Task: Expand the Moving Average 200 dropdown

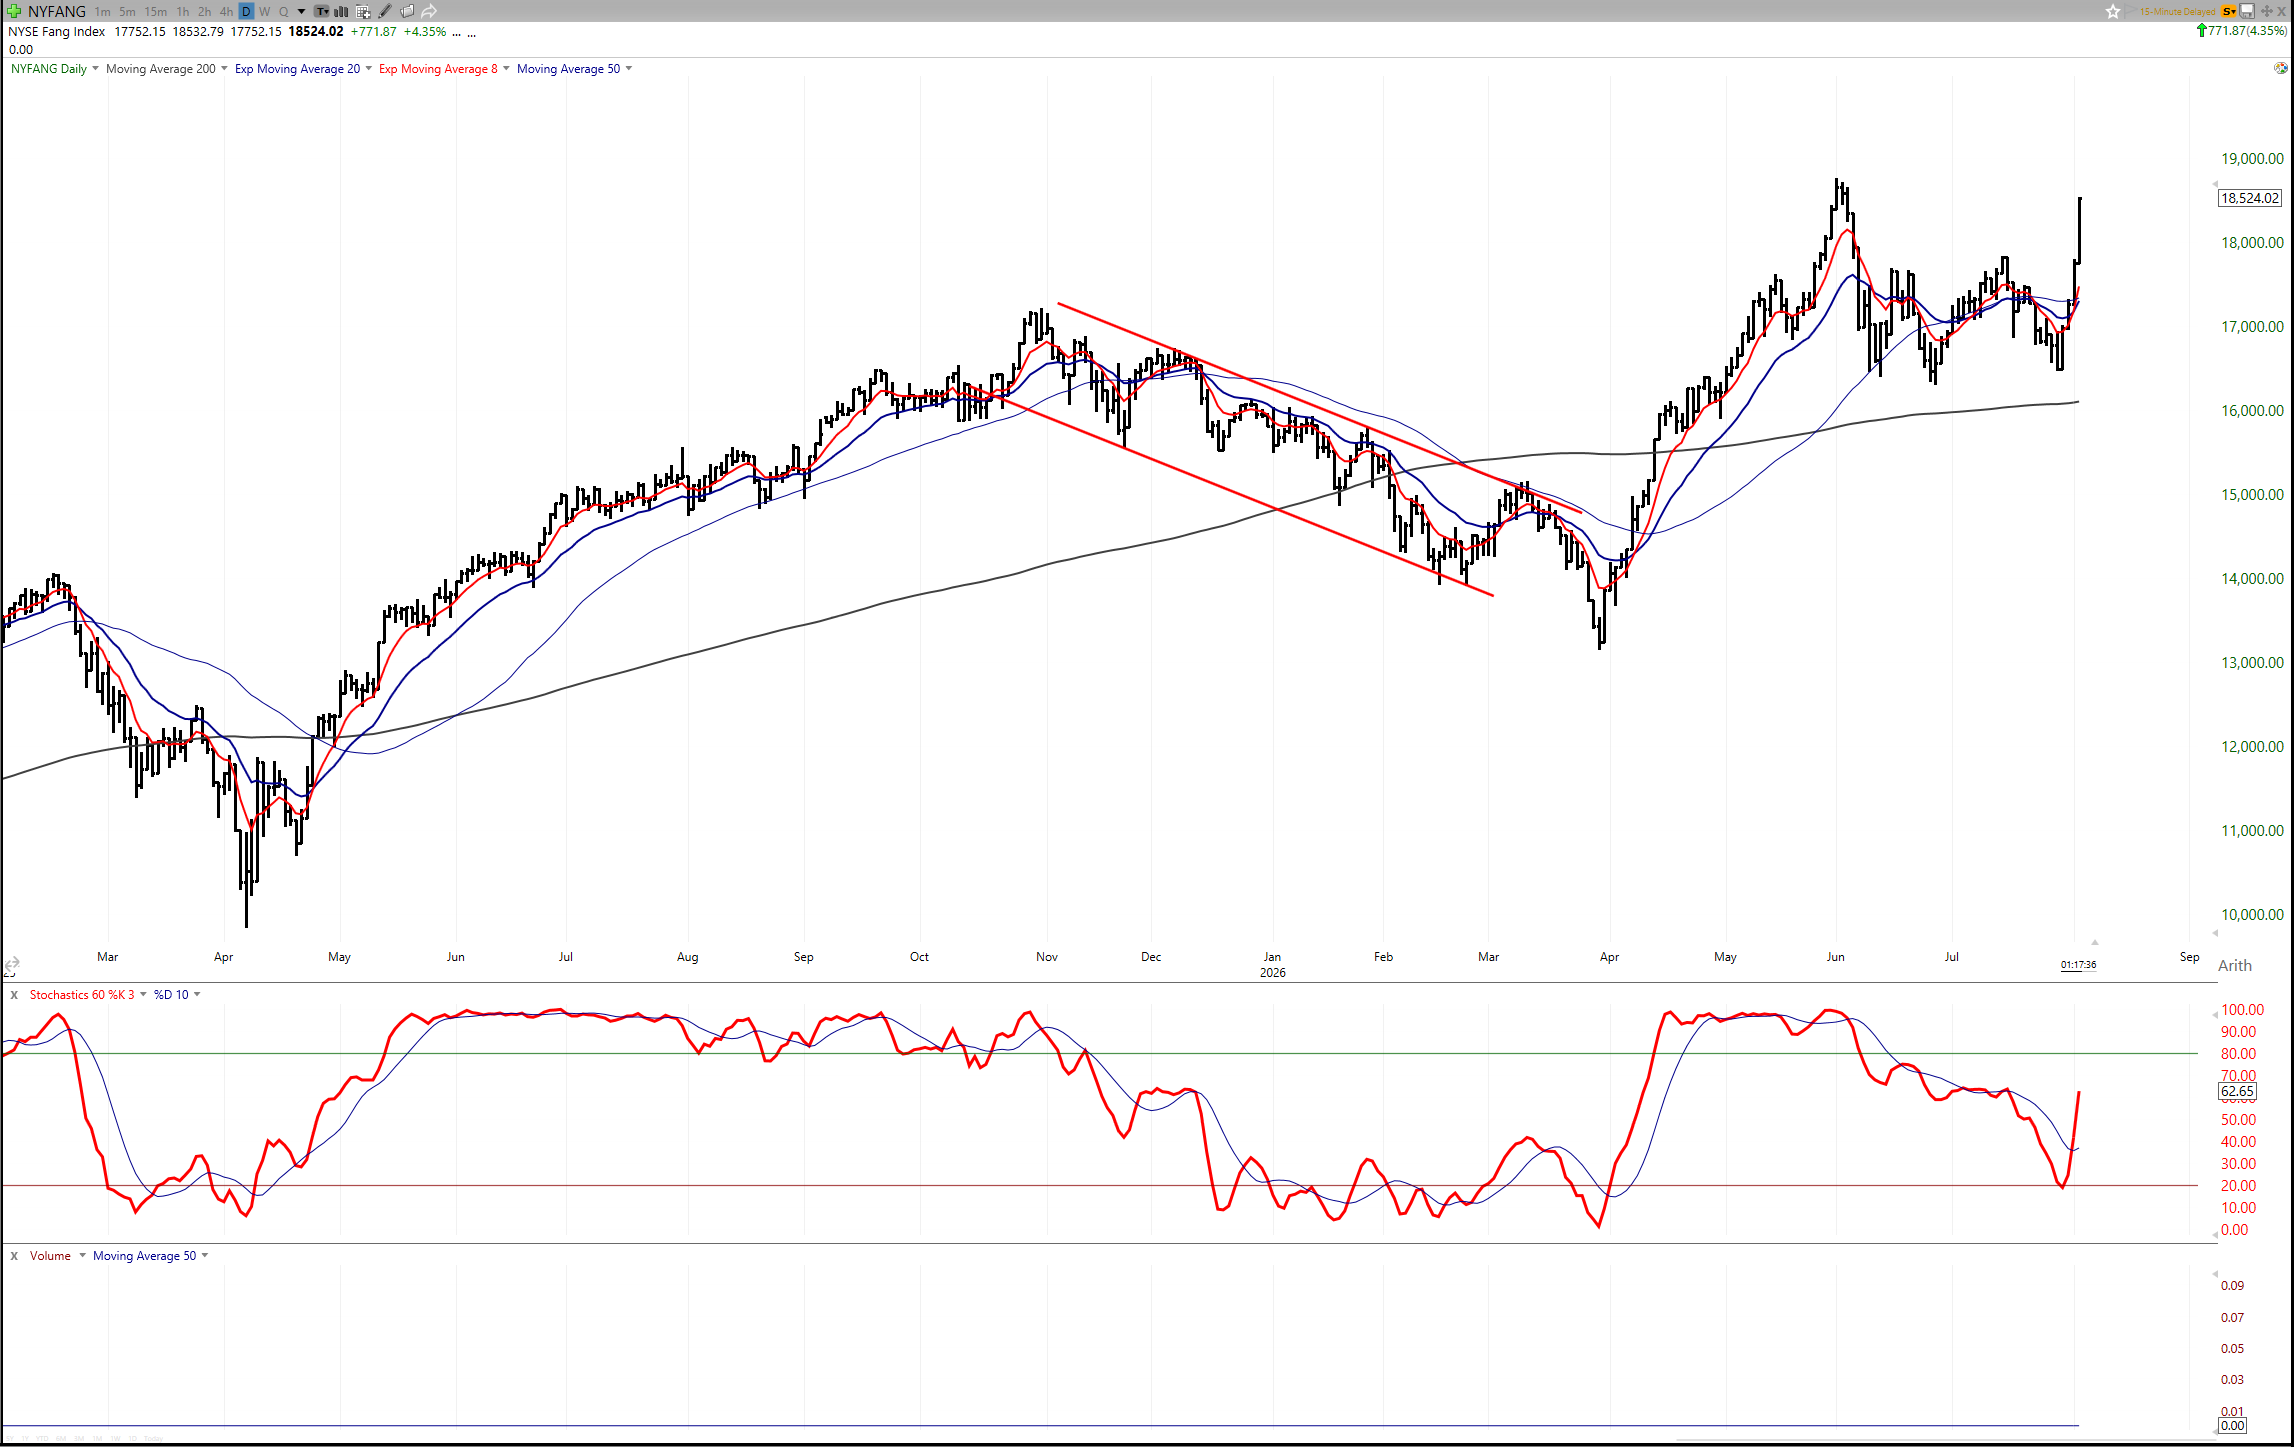Action: (224, 69)
